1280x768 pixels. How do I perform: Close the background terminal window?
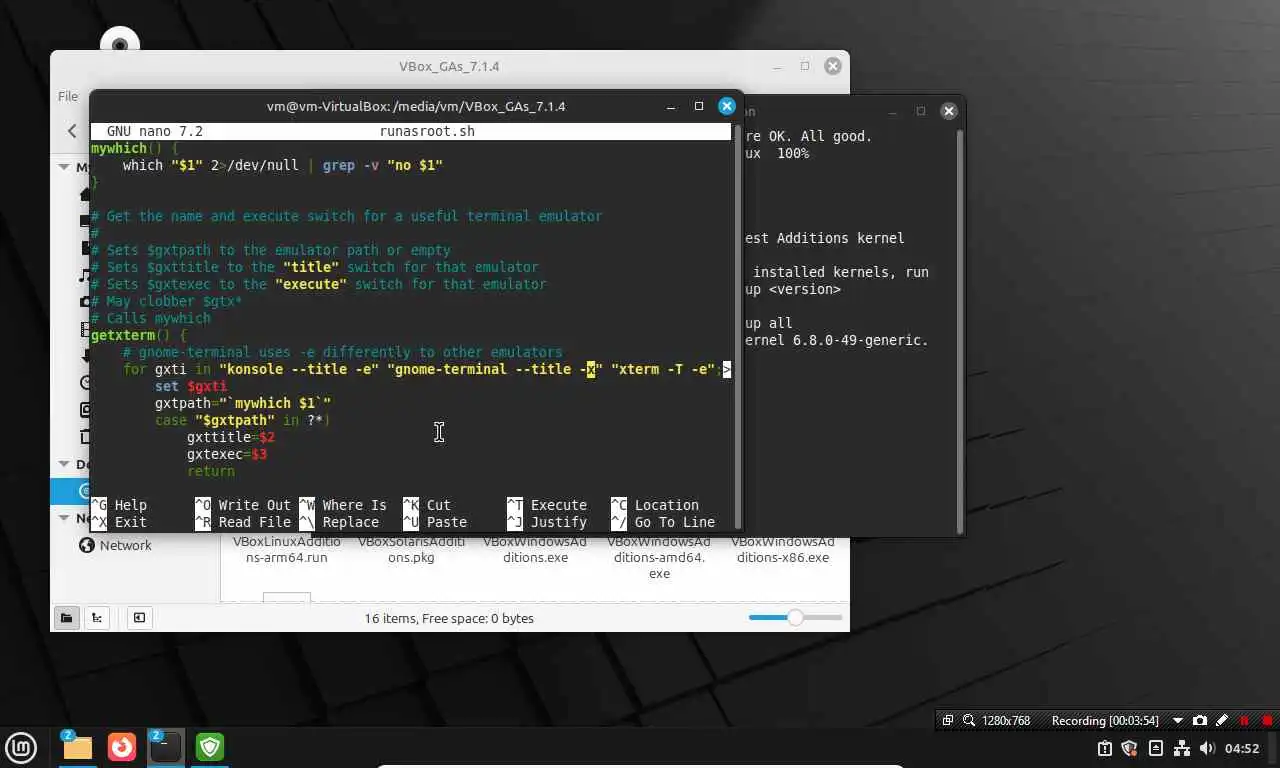point(949,111)
